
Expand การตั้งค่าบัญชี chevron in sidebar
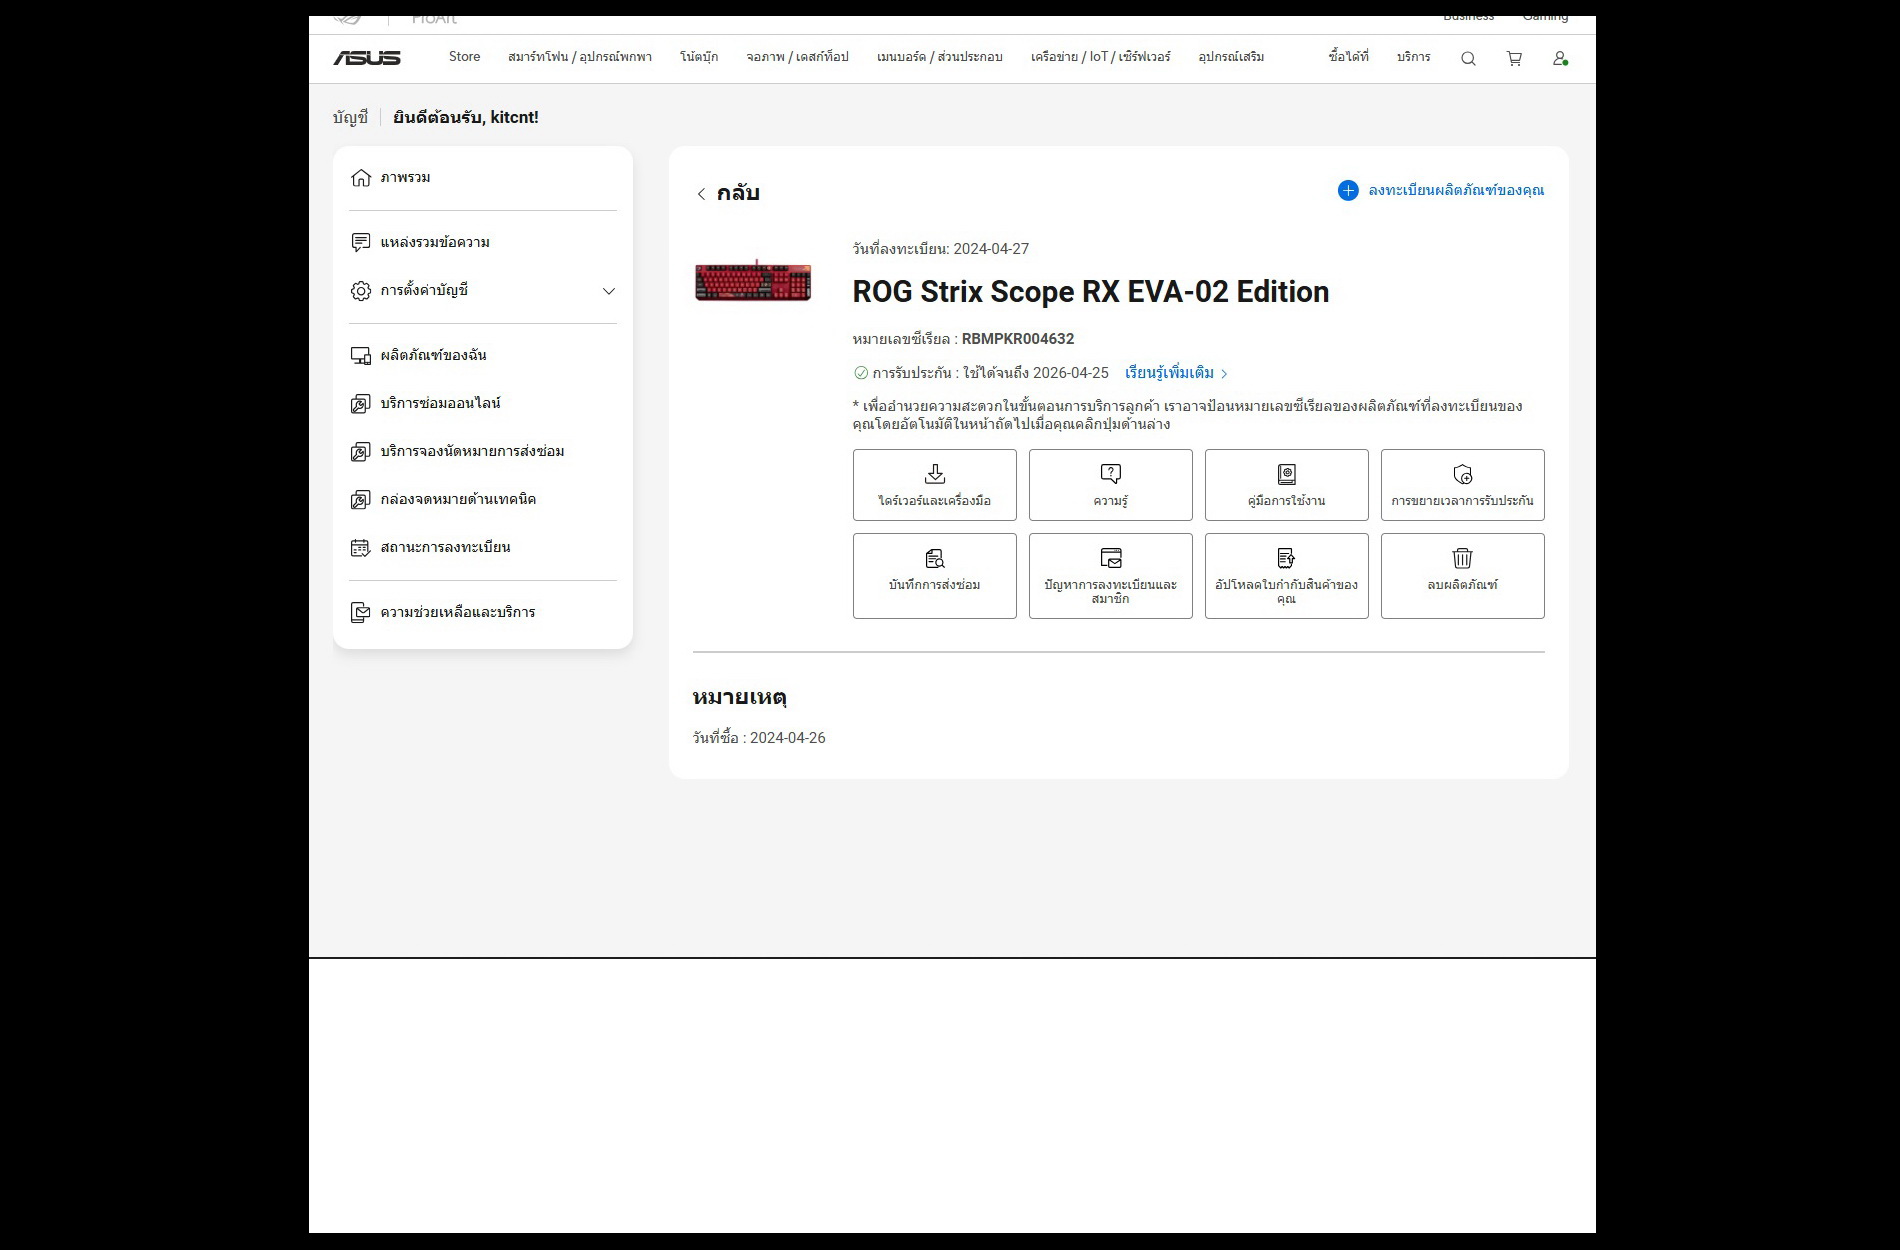coord(608,291)
